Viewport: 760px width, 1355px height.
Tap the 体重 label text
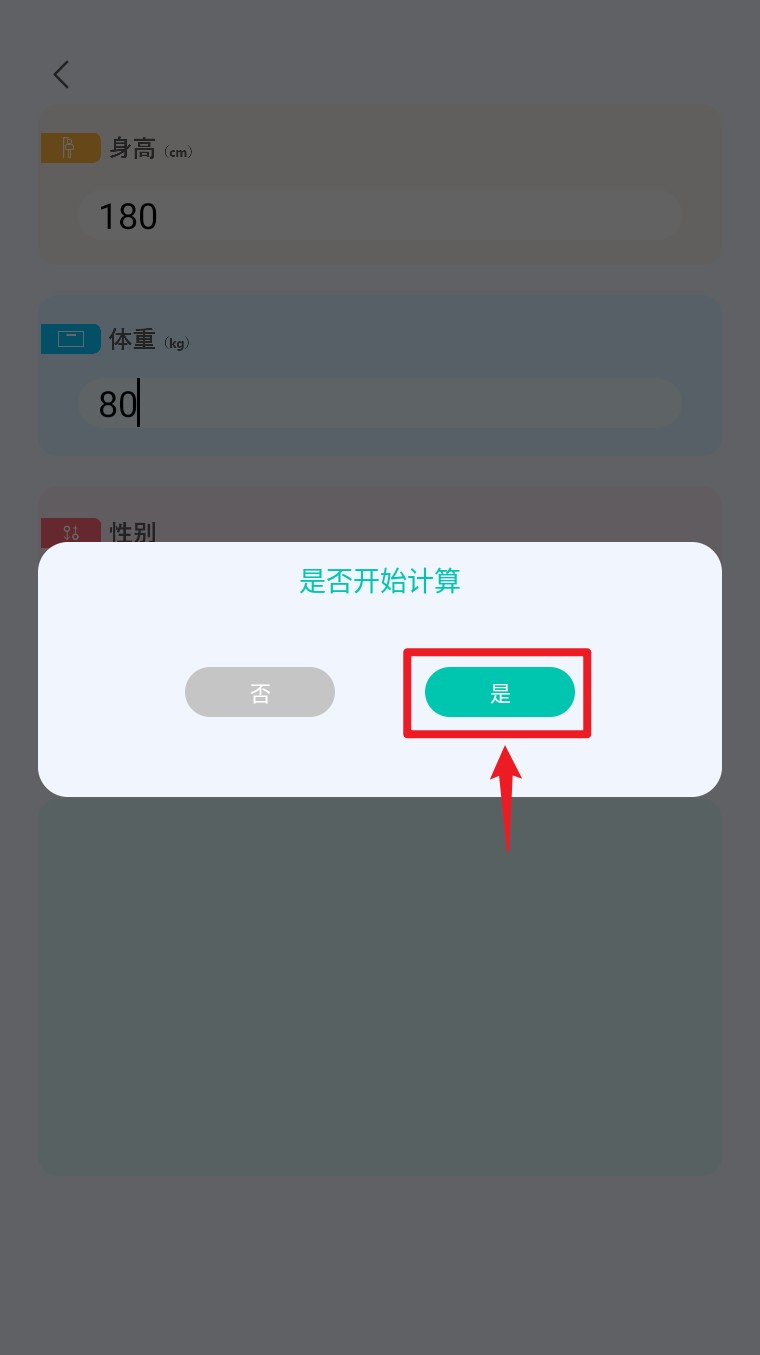[132, 340]
